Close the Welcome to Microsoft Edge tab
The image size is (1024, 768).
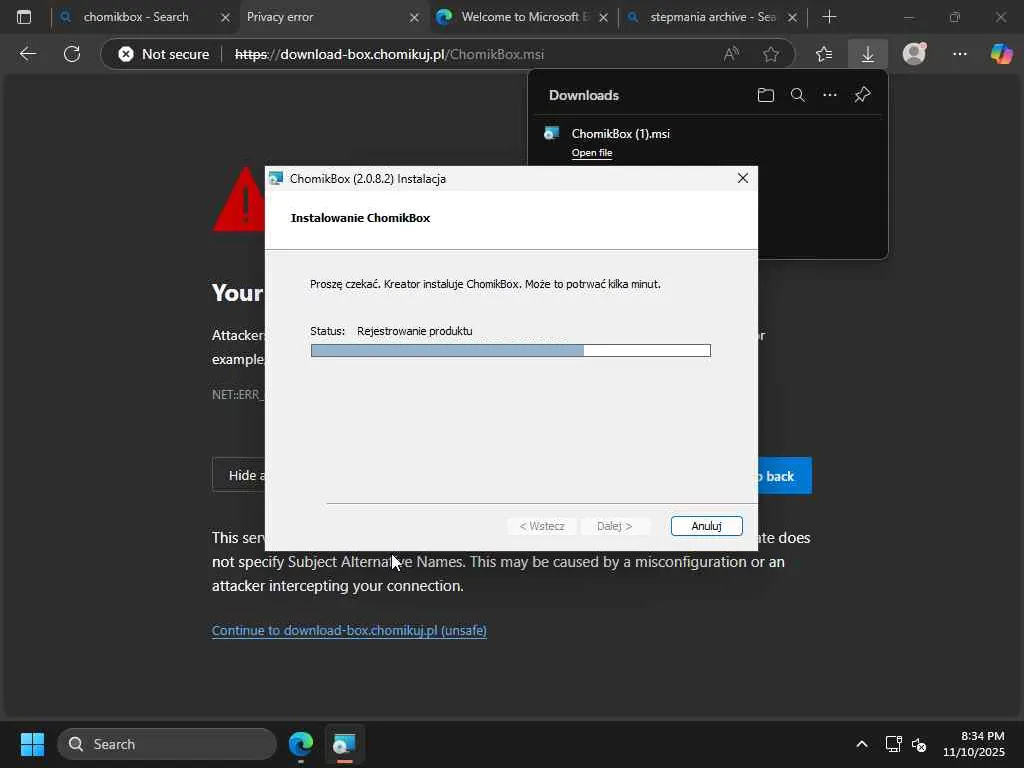pos(603,18)
